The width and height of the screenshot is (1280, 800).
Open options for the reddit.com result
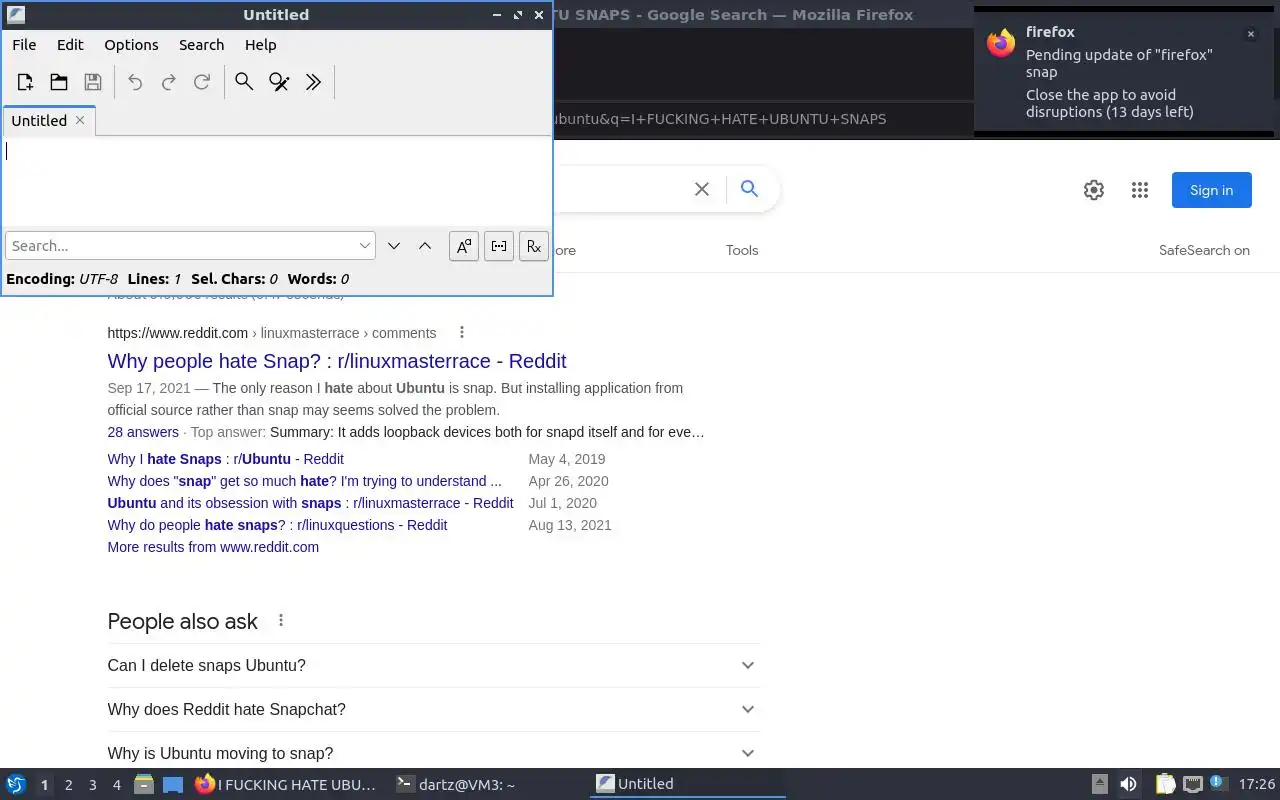point(461,332)
